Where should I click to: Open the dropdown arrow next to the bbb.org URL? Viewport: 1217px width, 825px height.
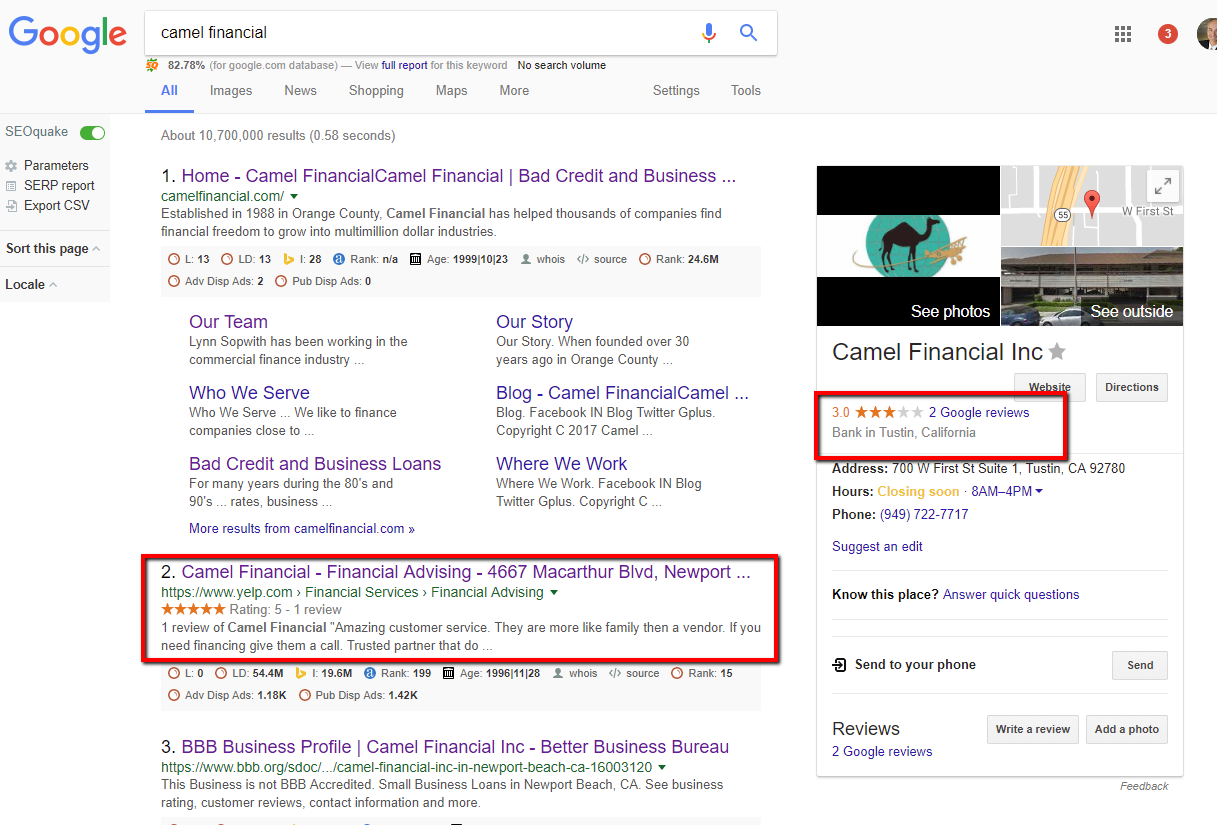point(663,767)
